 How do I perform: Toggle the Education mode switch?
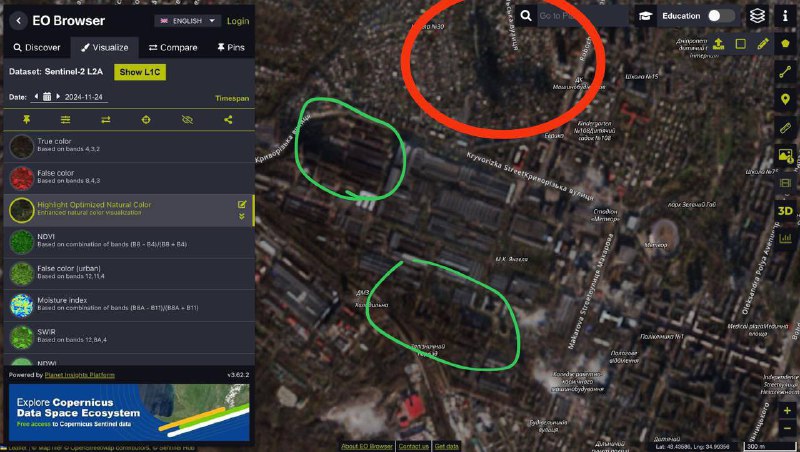(721, 16)
